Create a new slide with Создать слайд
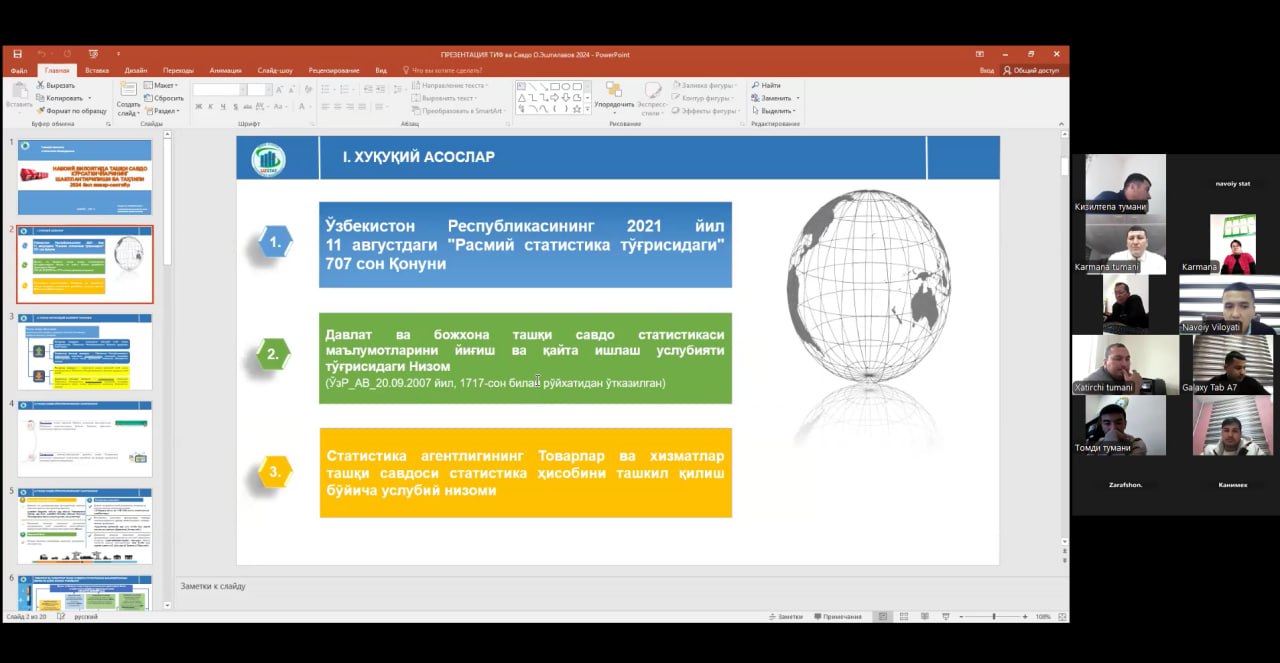The image size is (1280, 663). coord(128,98)
